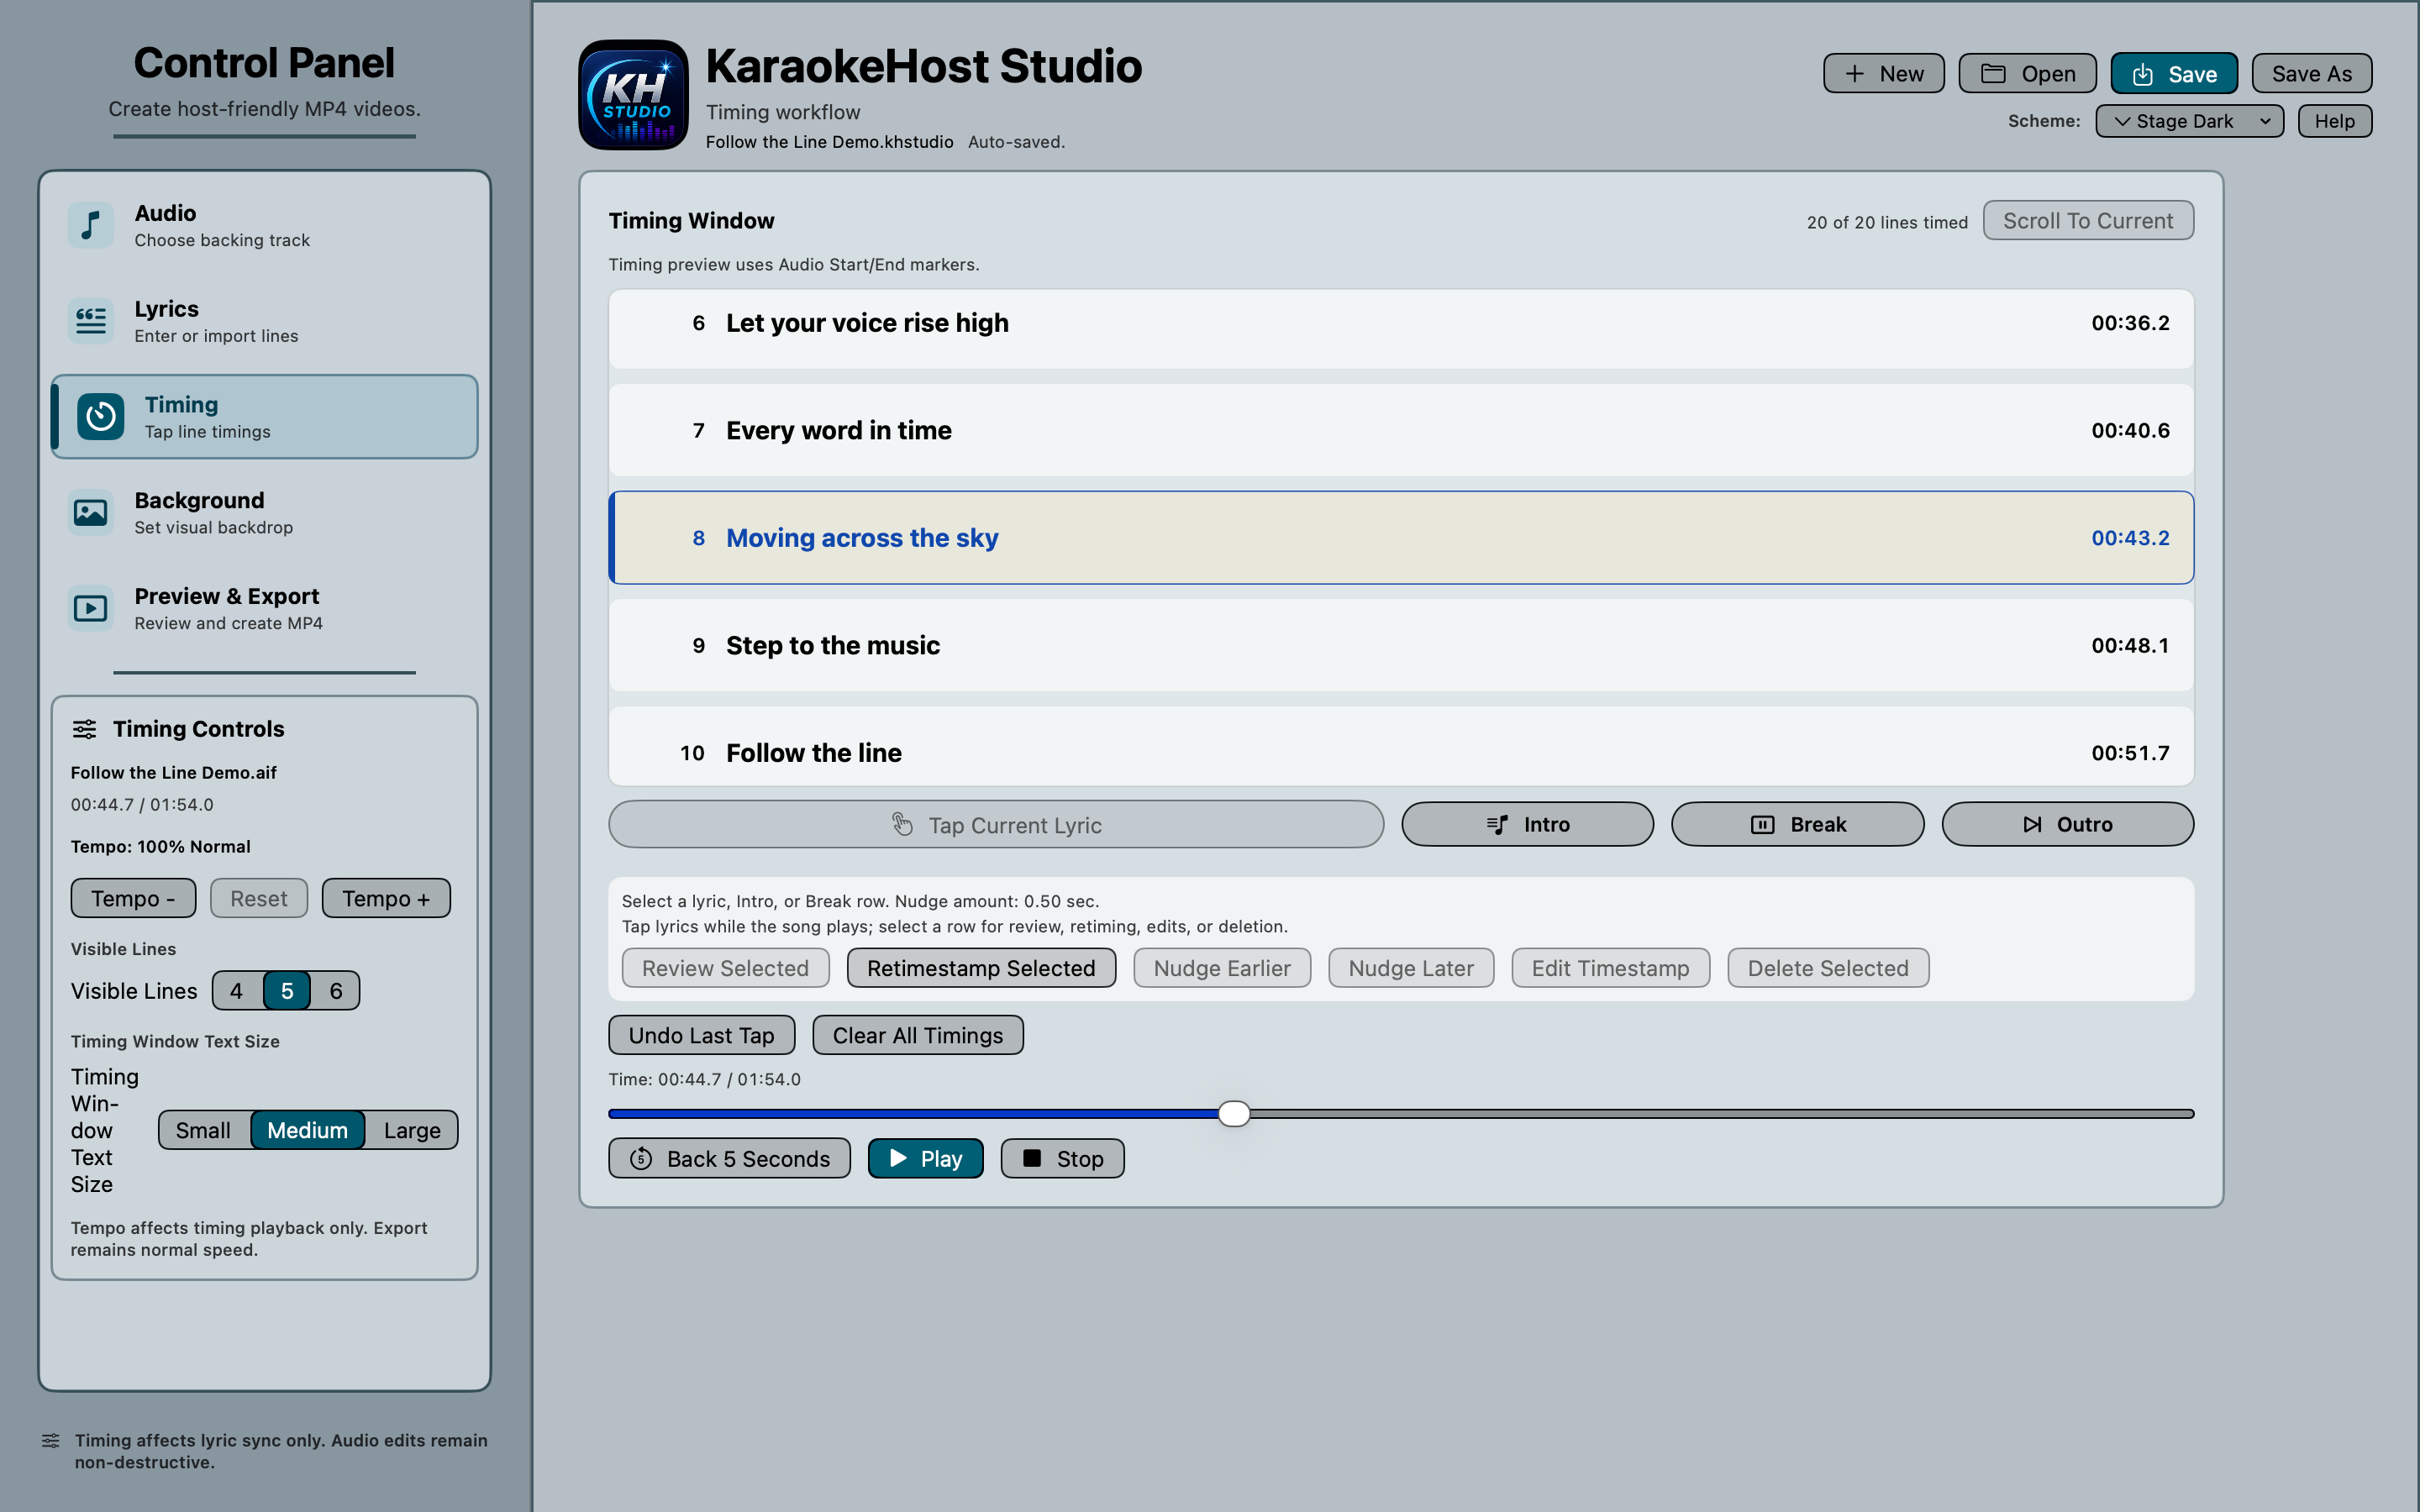Open the Audio section
Image resolution: width=2420 pixels, height=1512 pixels.
(265, 225)
